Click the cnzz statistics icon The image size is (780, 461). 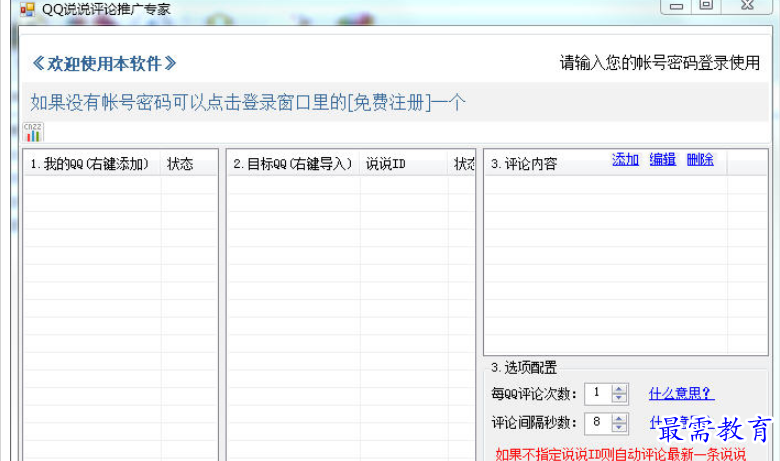pyautogui.click(x=33, y=132)
